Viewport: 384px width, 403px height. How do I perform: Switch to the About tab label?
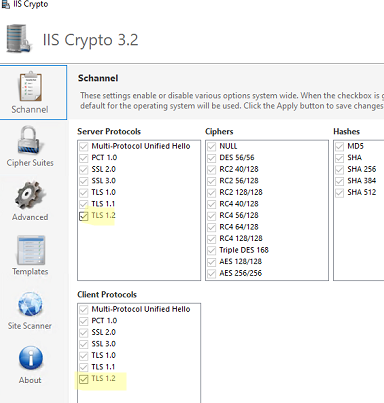(30, 380)
